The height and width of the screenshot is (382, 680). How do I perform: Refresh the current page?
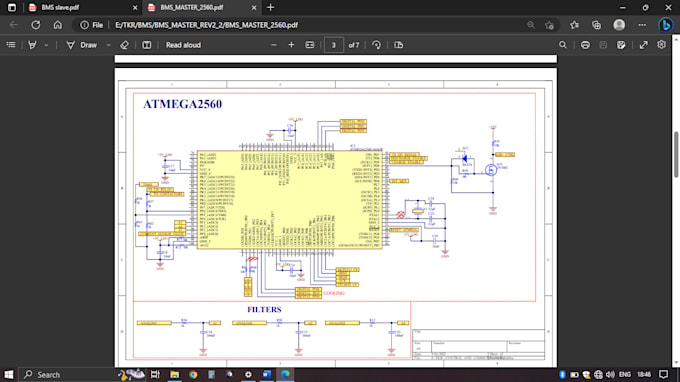(x=36, y=25)
